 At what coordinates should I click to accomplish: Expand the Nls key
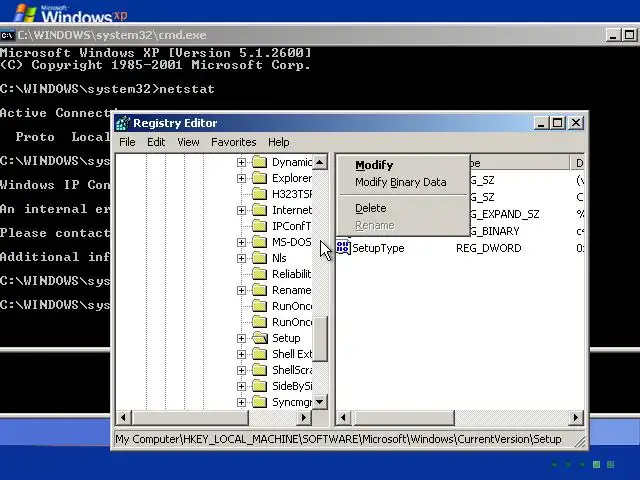(x=241, y=258)
